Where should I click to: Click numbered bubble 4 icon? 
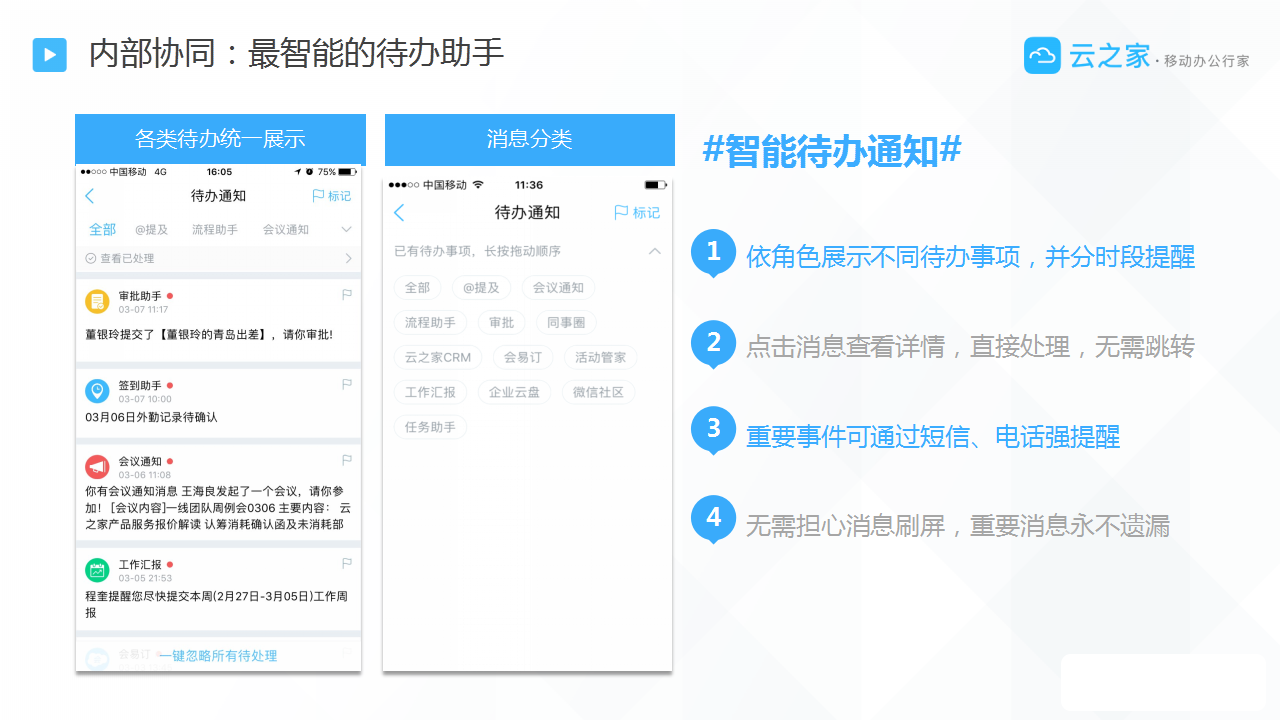coord(713,519)
